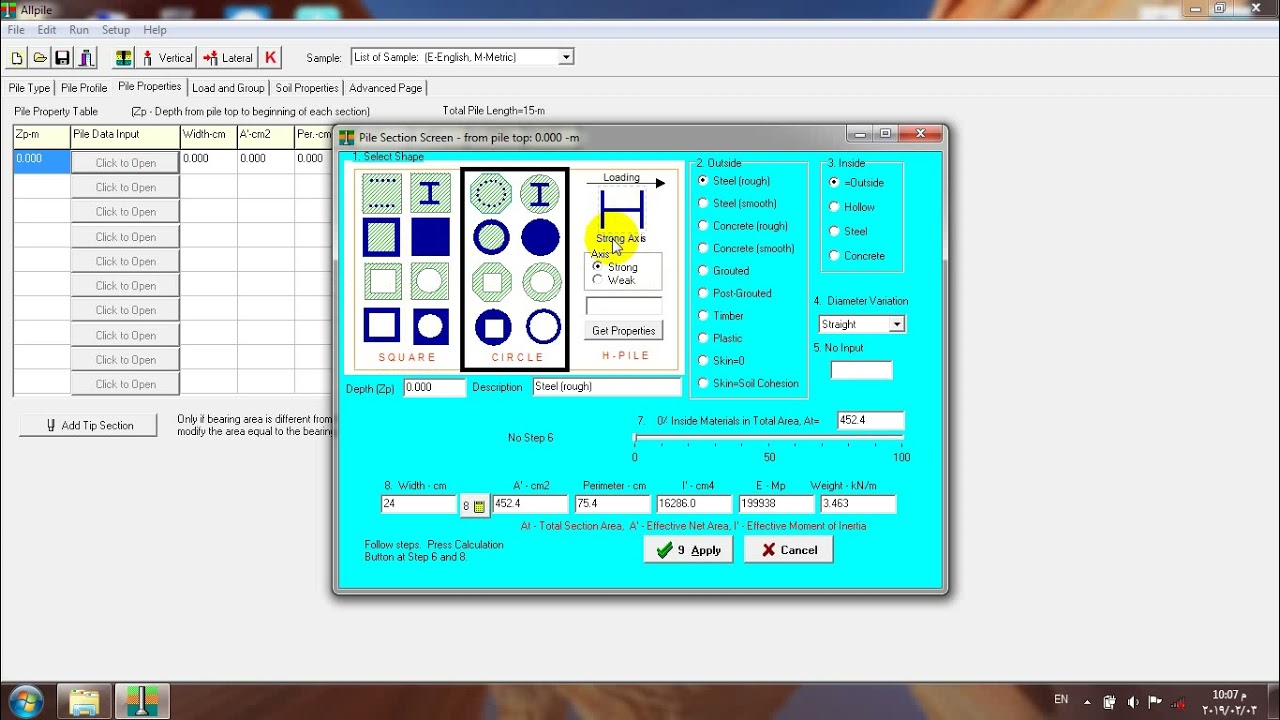Select hatched square with square hollow shape
1280x720 pixels.
(x=382, y=281)
